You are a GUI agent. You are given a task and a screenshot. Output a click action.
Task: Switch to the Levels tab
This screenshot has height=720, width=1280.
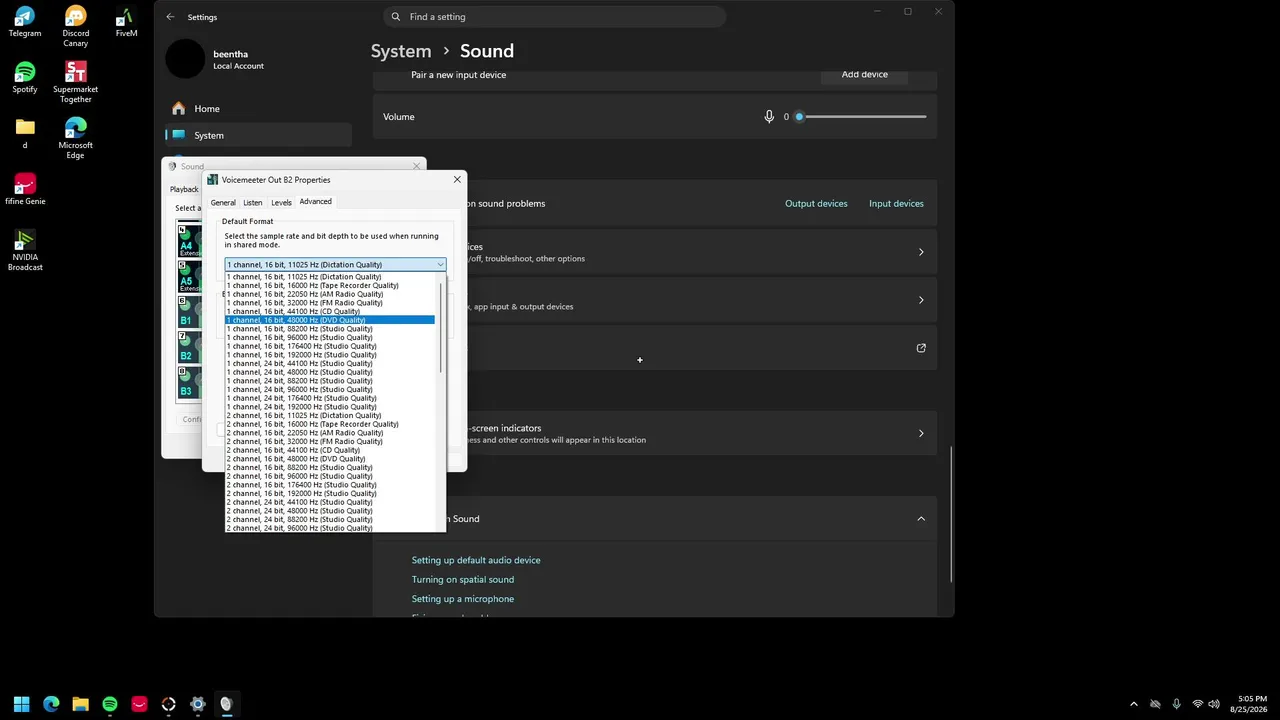click(281, 202)
